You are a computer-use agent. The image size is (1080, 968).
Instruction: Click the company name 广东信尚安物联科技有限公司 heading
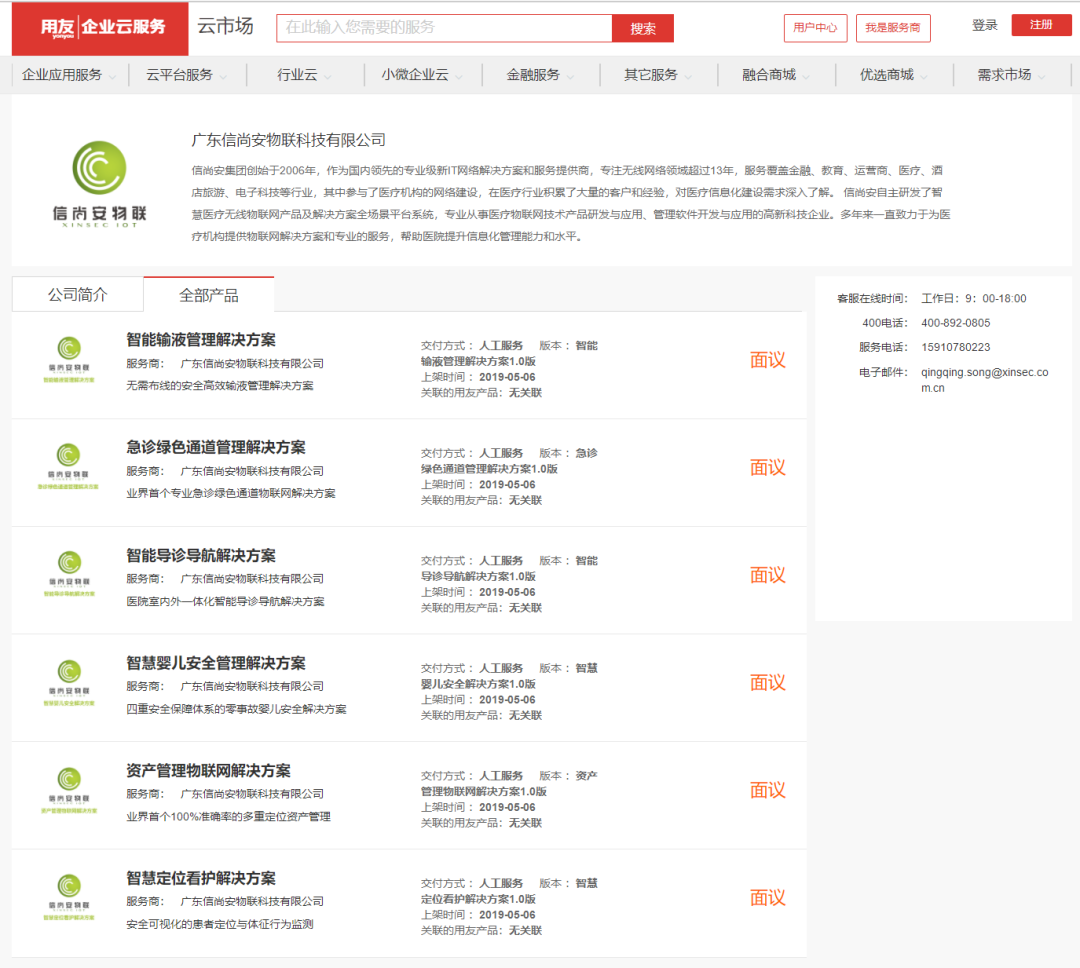[x=289, y=140]
